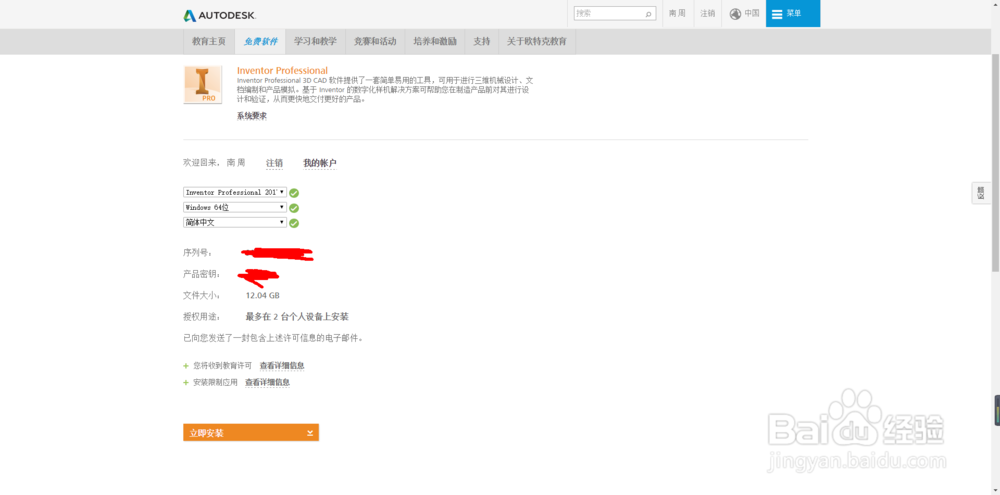1000x495 pixels.
Task: Click green checkmark beside 简体中文 dropdown
Action: [294, 223]
